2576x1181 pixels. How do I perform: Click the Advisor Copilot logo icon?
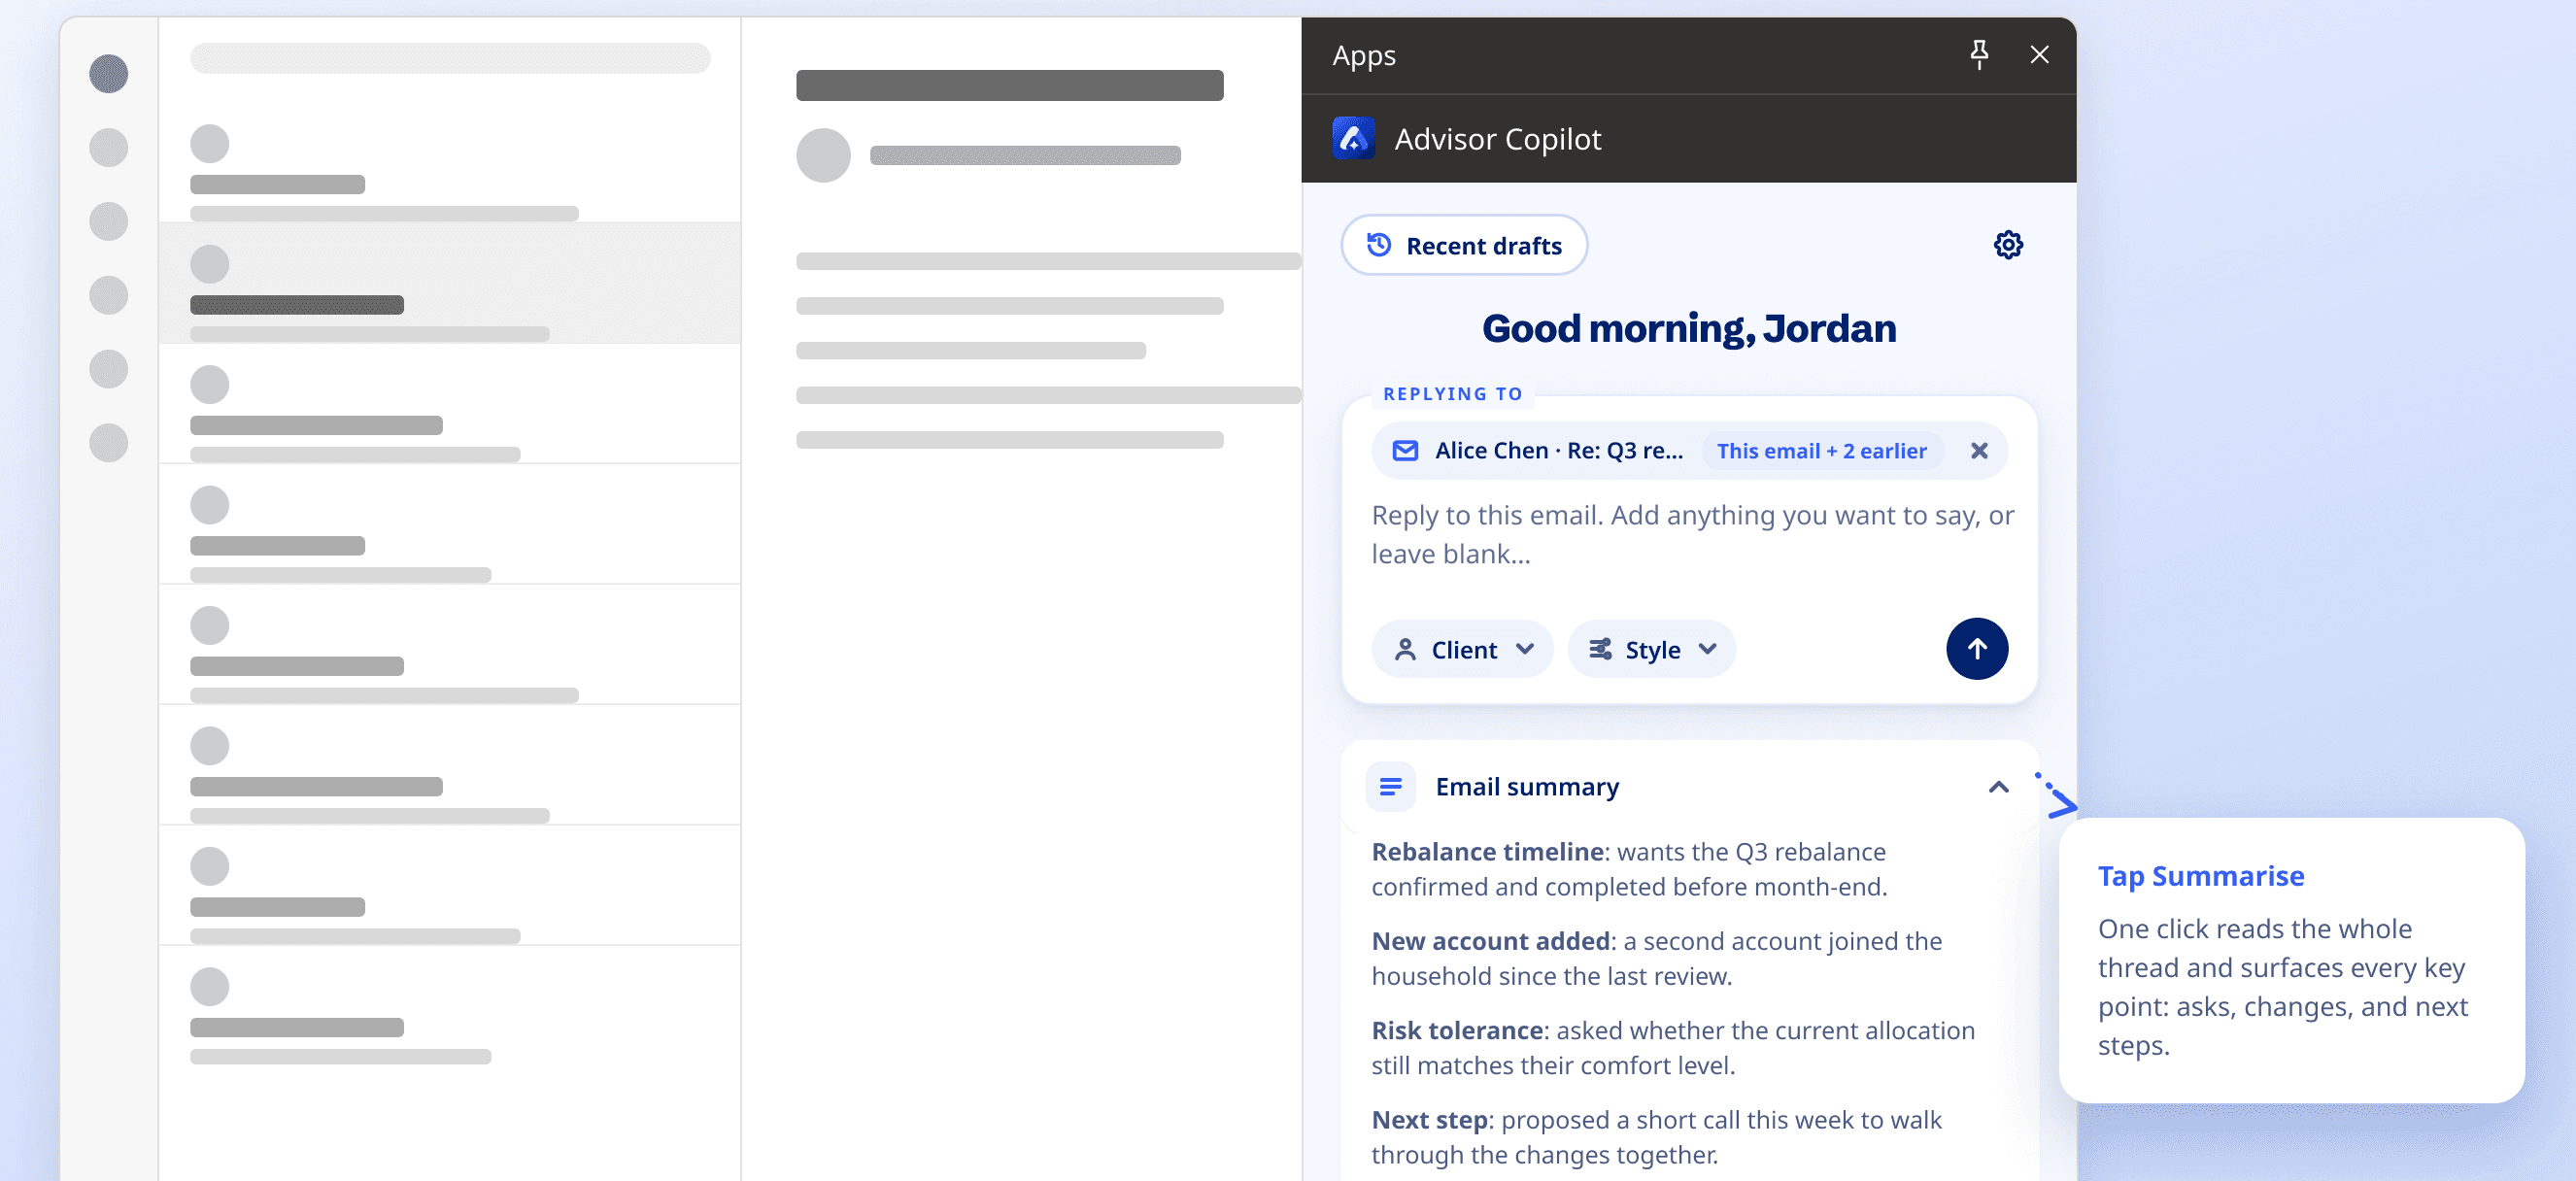(x=1354, y=138)
